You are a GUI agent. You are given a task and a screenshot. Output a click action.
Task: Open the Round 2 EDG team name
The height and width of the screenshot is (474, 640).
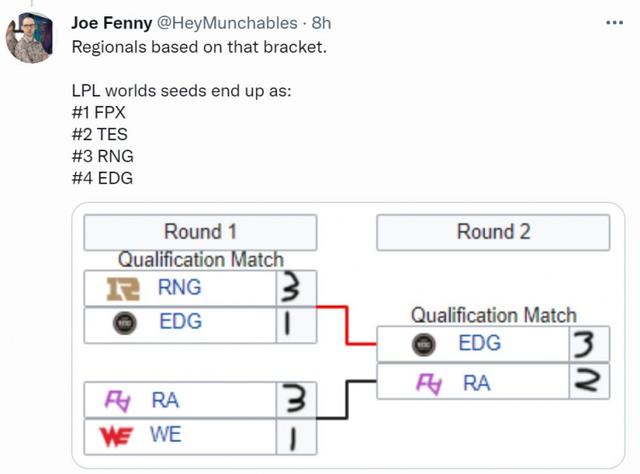(480, 343)
